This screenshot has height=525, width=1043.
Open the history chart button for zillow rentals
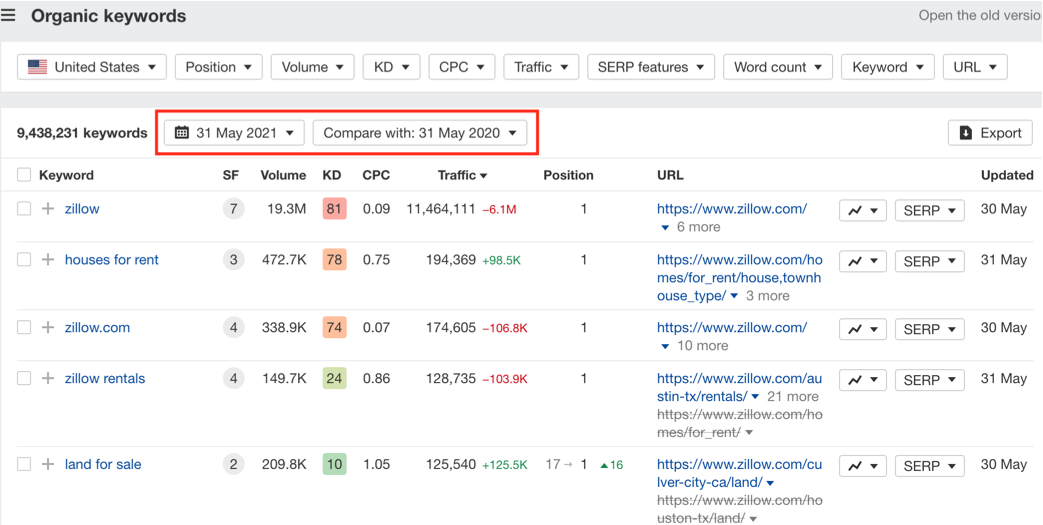pyautogui.click(x=863, y=380)
